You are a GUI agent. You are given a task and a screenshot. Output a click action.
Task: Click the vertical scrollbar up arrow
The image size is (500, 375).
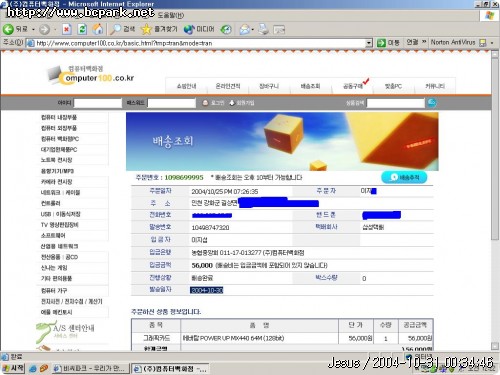(495, 54)
